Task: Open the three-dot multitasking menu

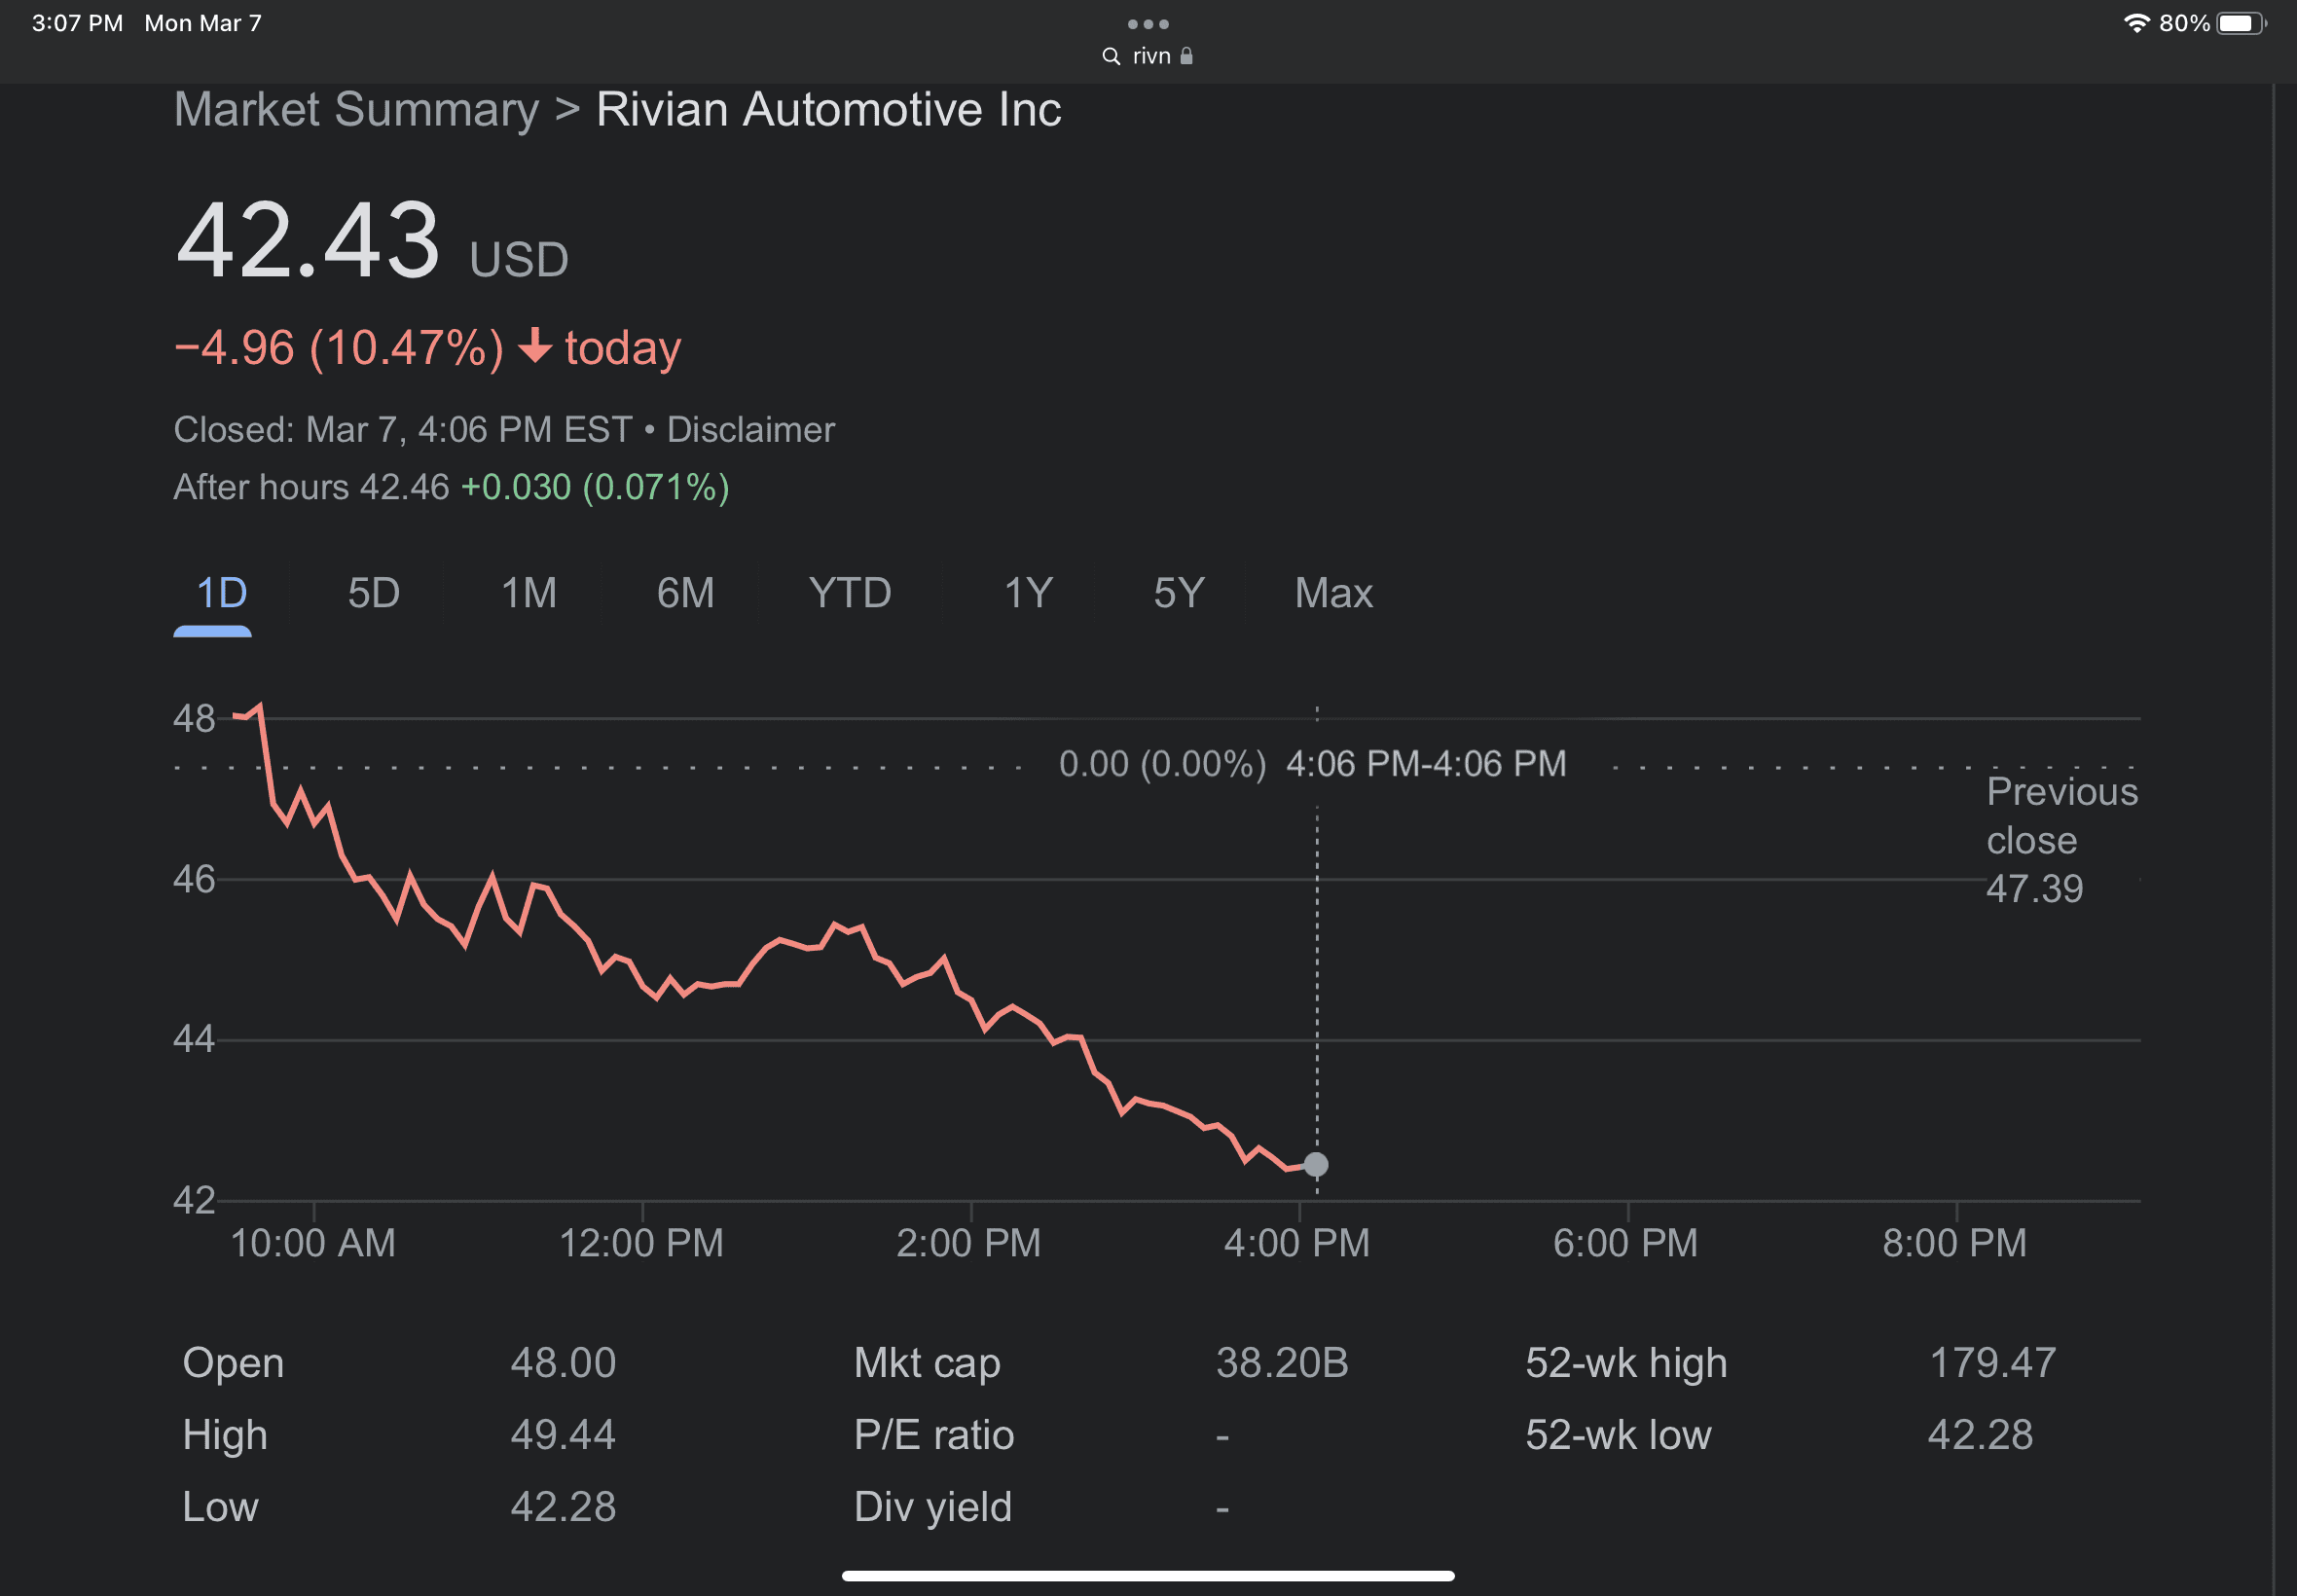Action: click(1148, 24)
